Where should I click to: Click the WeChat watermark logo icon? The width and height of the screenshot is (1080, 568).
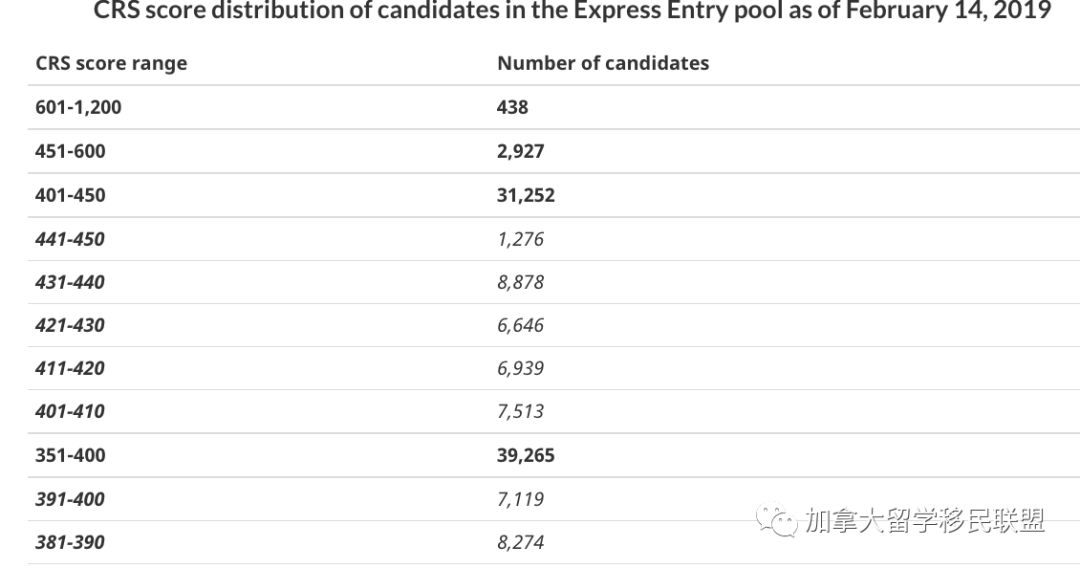[x=776, y=519]
